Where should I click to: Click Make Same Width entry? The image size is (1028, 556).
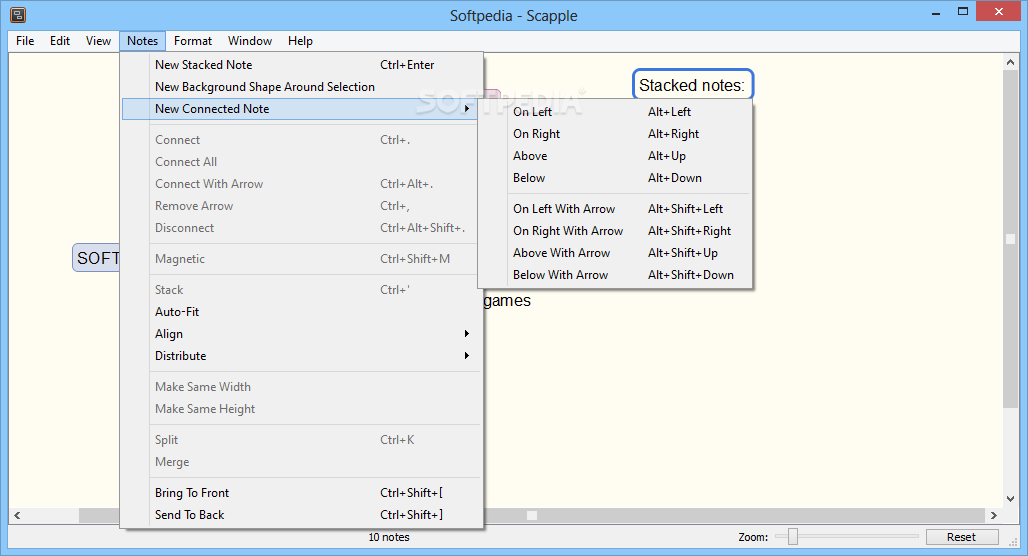[x=302, y=387]
